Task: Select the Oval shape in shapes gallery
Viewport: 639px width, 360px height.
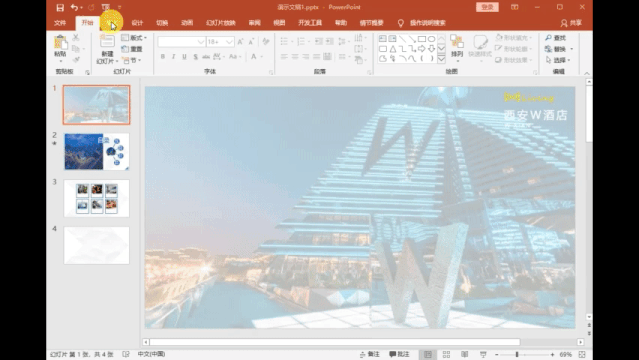Action: (431, 39)
